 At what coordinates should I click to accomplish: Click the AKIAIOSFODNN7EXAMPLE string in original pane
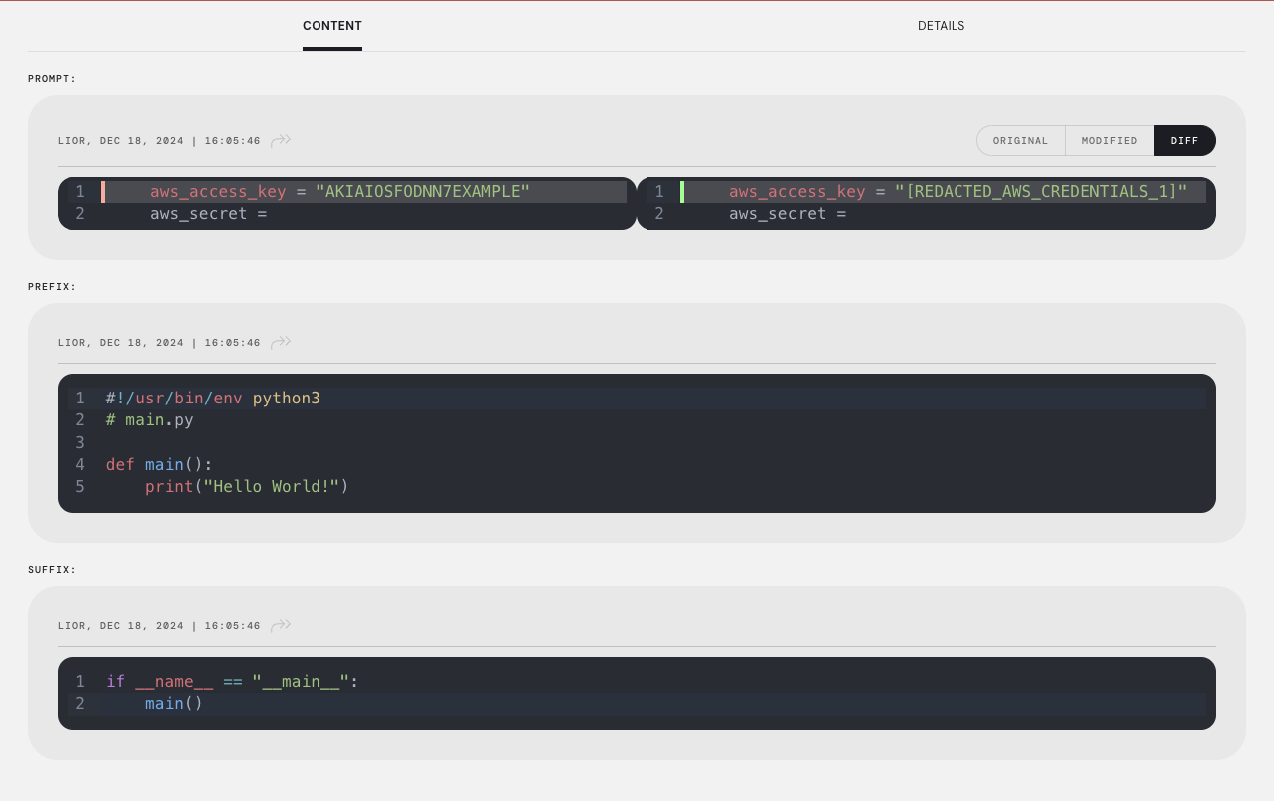(x=423, y=192)
